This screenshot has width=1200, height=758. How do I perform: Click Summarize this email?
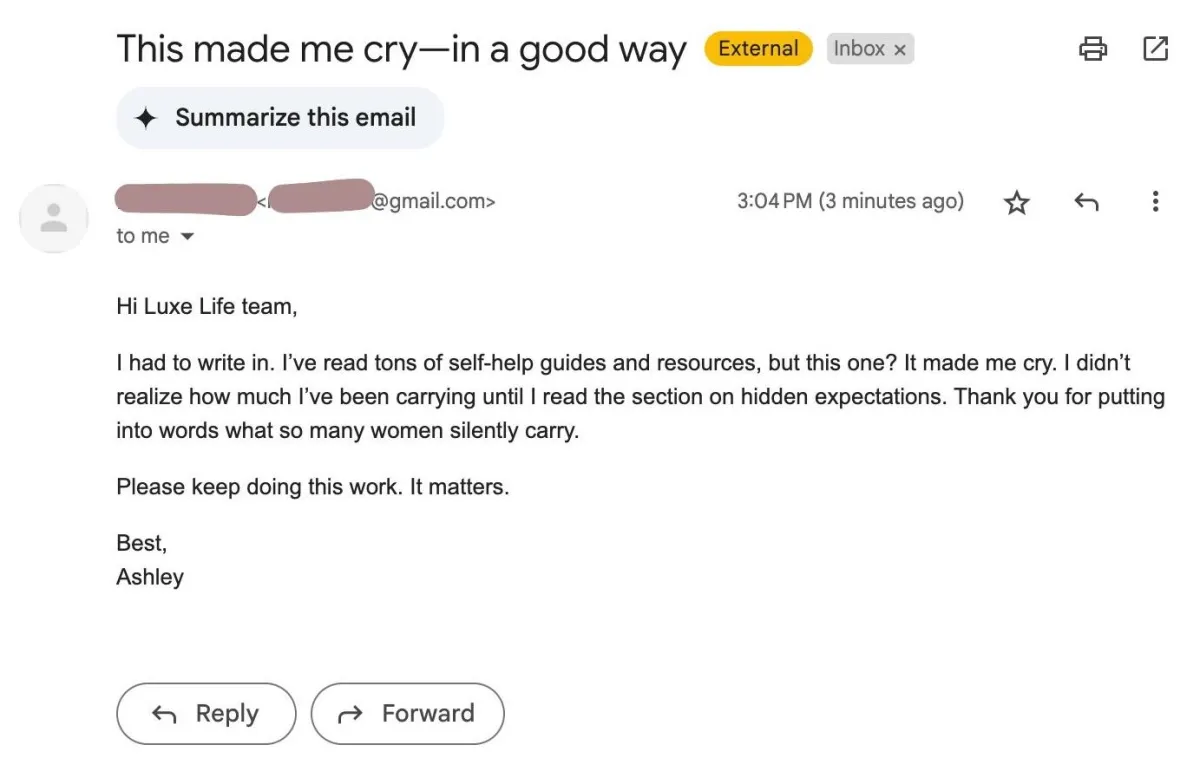pos(280,118)
